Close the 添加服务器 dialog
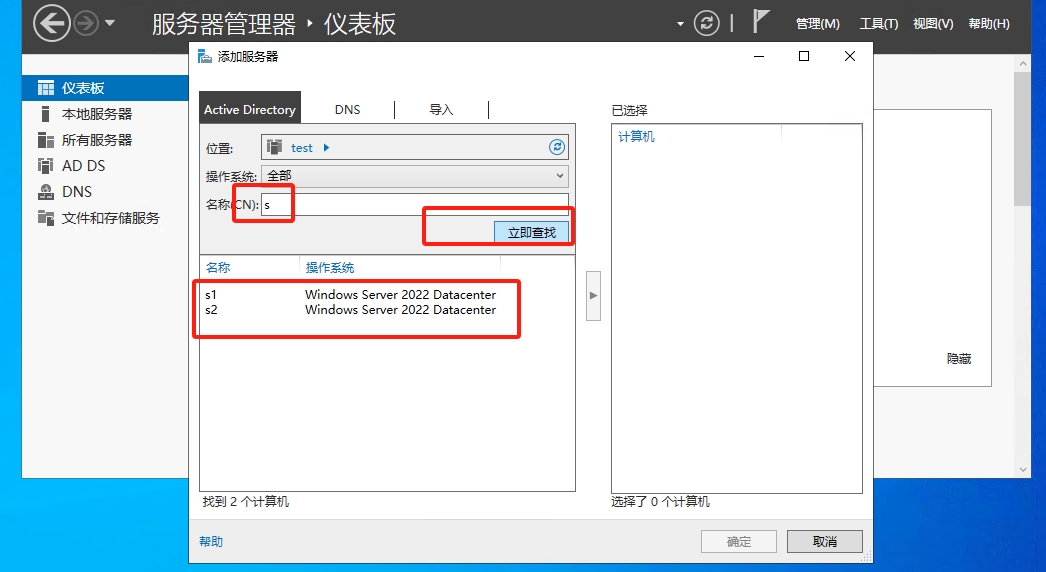The image size is (1046, 572). 850,56
